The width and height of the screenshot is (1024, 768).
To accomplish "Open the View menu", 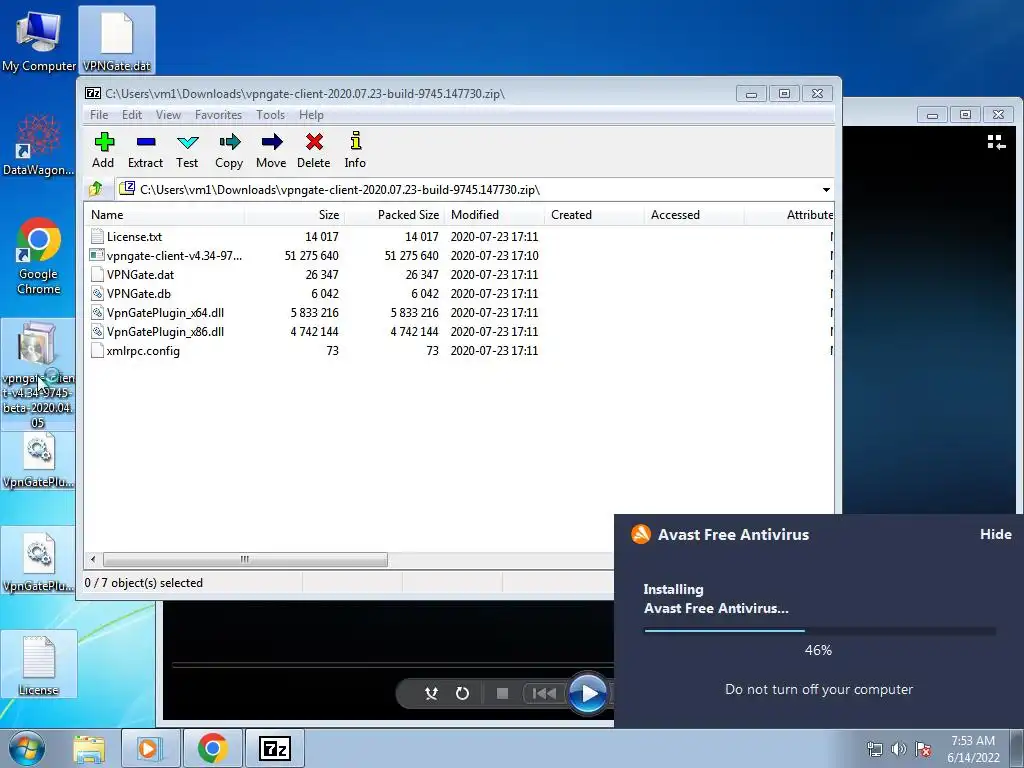I will point(168,115).
